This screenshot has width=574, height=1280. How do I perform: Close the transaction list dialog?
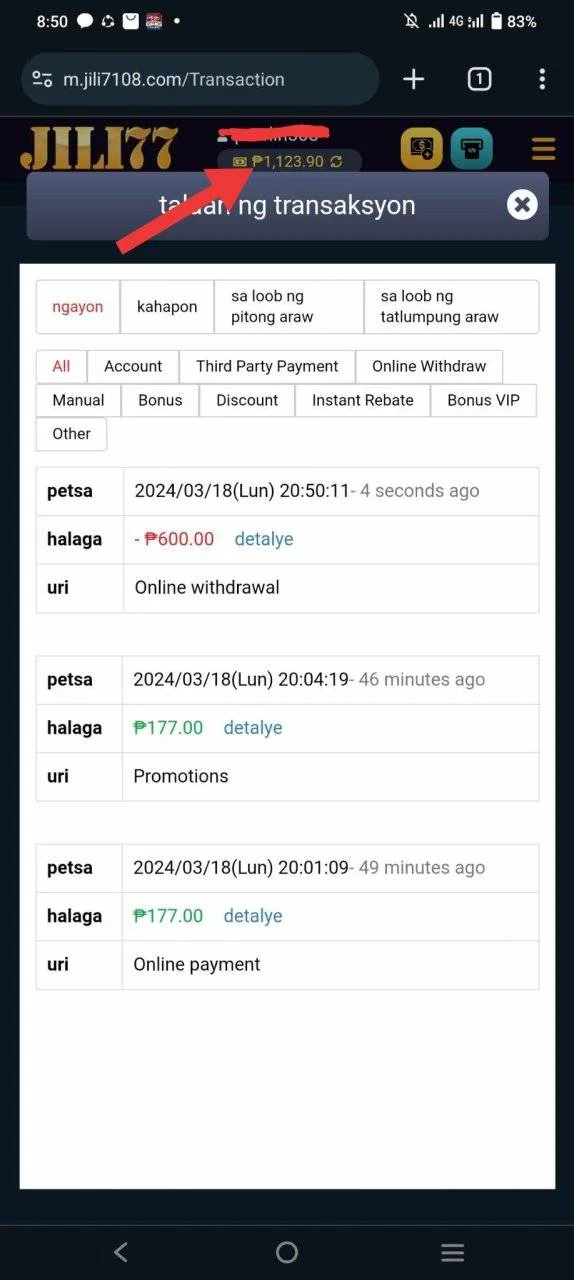click(x=521, y=205)
